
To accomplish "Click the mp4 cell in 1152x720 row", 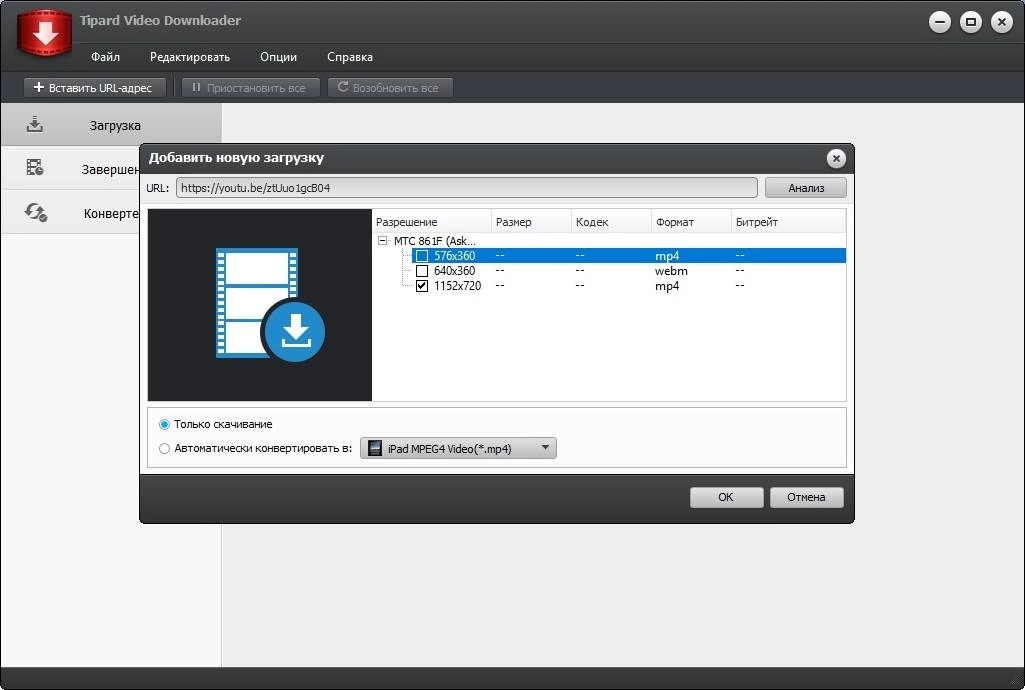I will tap(667, 286).
